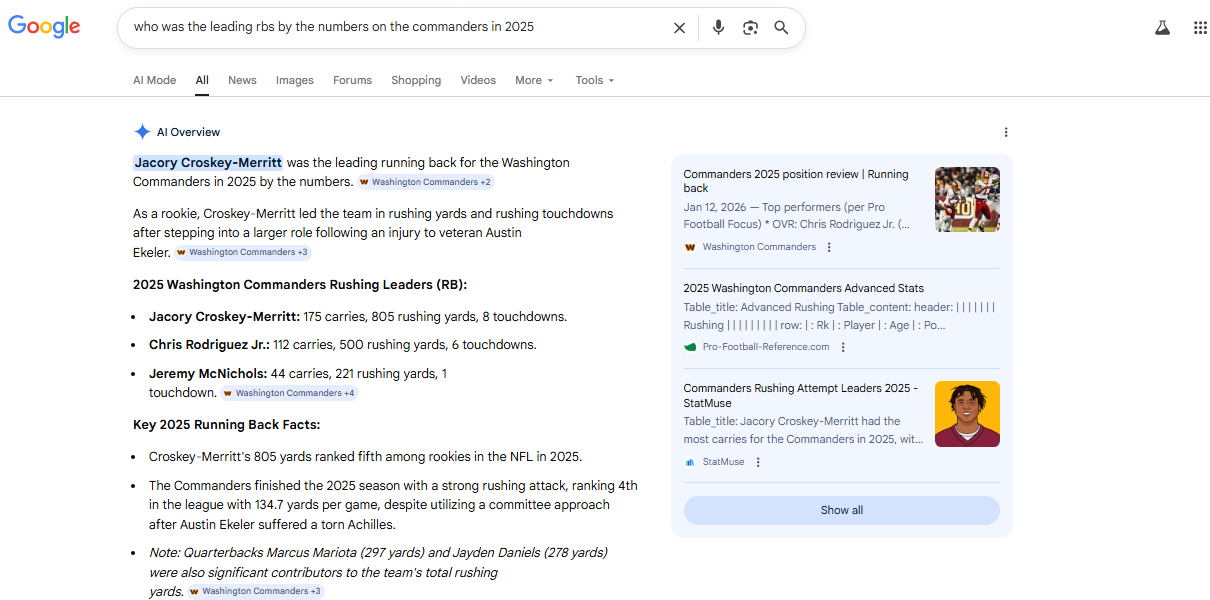This screenshot has height=600, width=1210.
Task: Switch to the News tab
Action: 242,80
